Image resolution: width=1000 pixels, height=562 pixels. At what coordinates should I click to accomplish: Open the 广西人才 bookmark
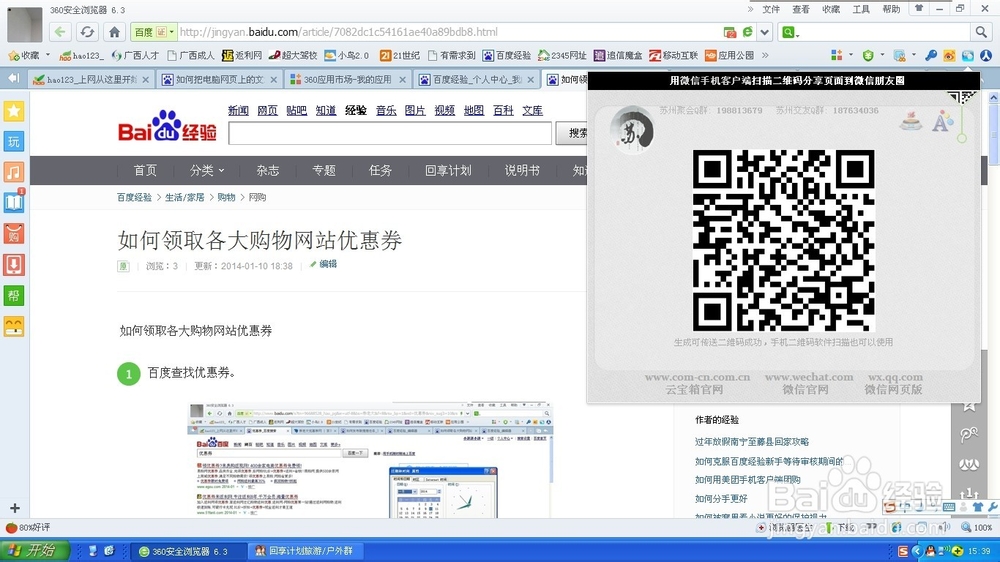click(135, 55)
